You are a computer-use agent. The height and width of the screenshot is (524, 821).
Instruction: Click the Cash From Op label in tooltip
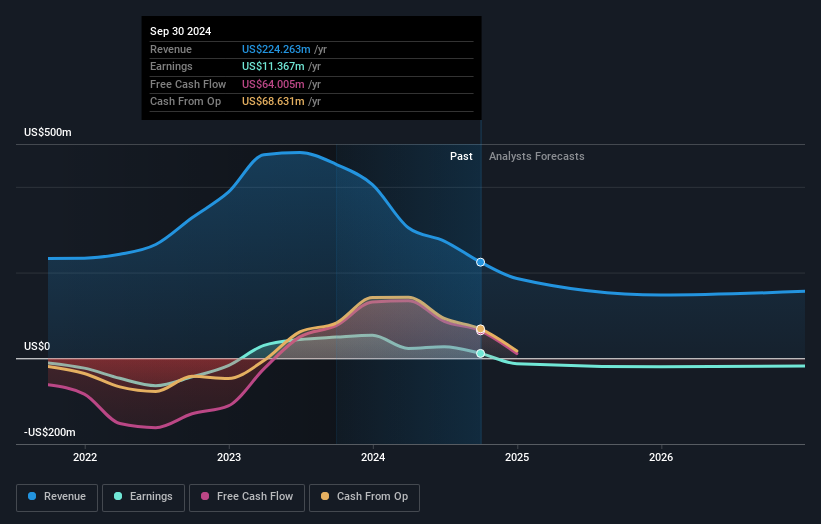185,102
